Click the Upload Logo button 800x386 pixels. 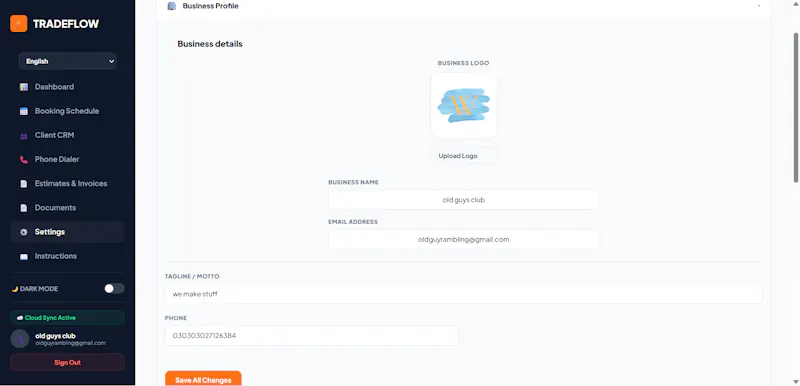[463, 156]
